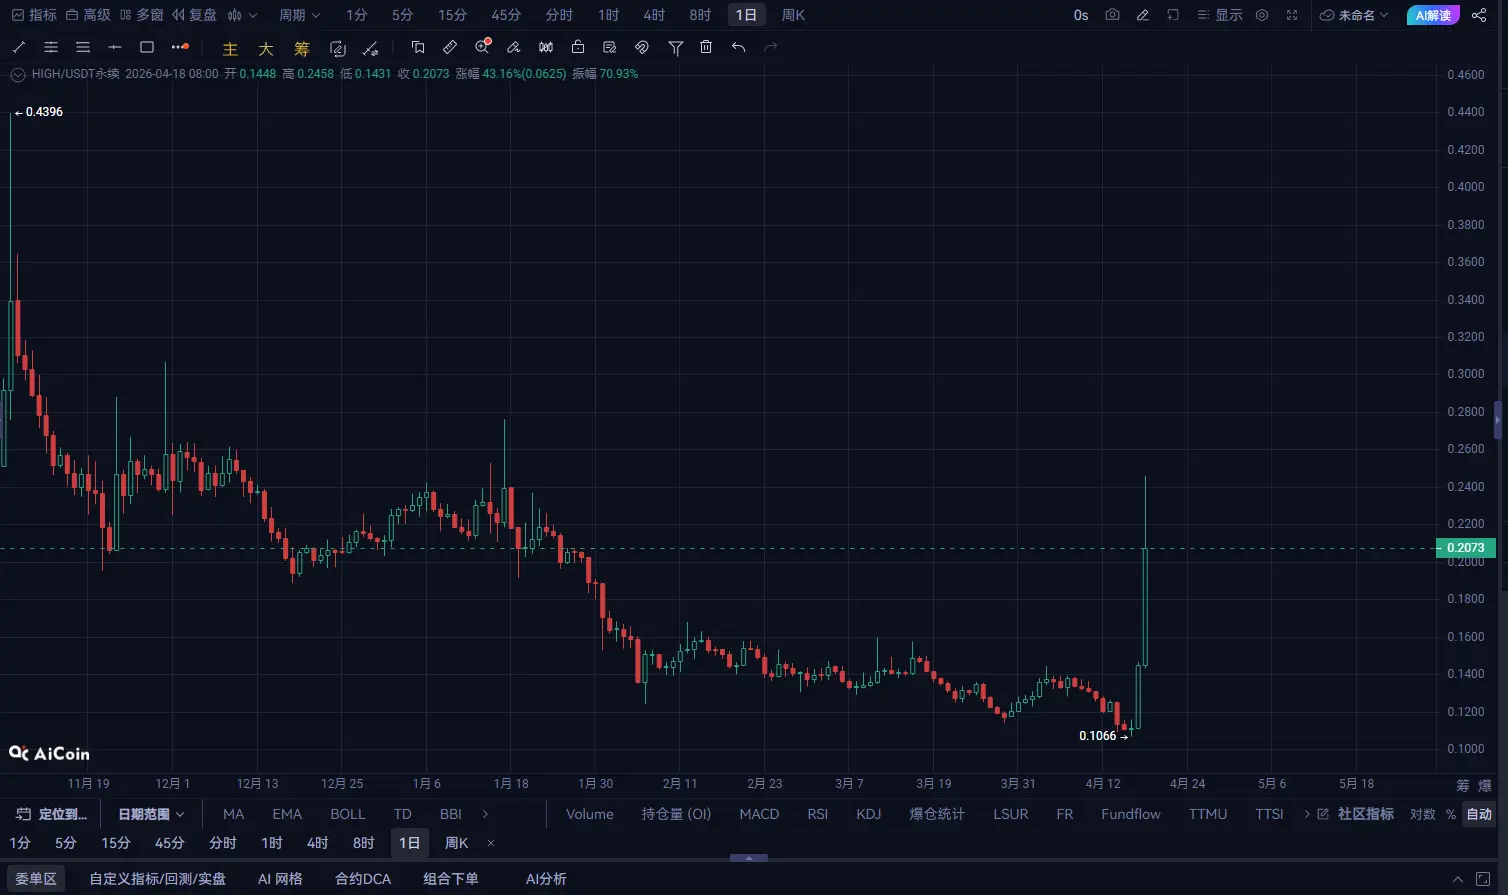Select the trend line drawing tool
The image size is (1508, 895).
point(19,47)
